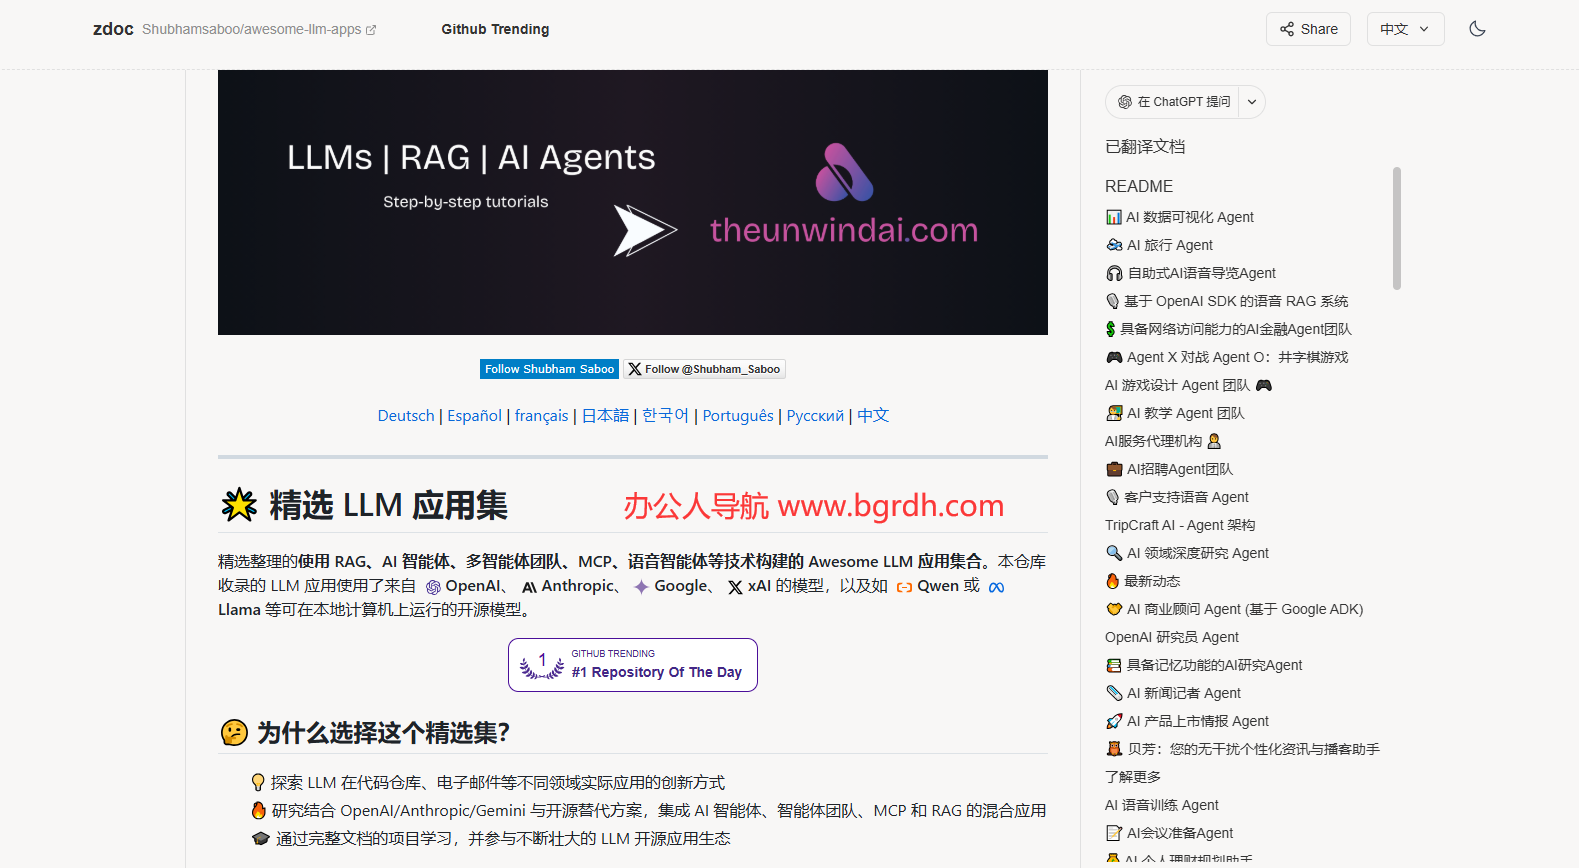1579x868 pixels.
Task: Click the Follow Shubham Saboo badge
Action: coord(549,369)
